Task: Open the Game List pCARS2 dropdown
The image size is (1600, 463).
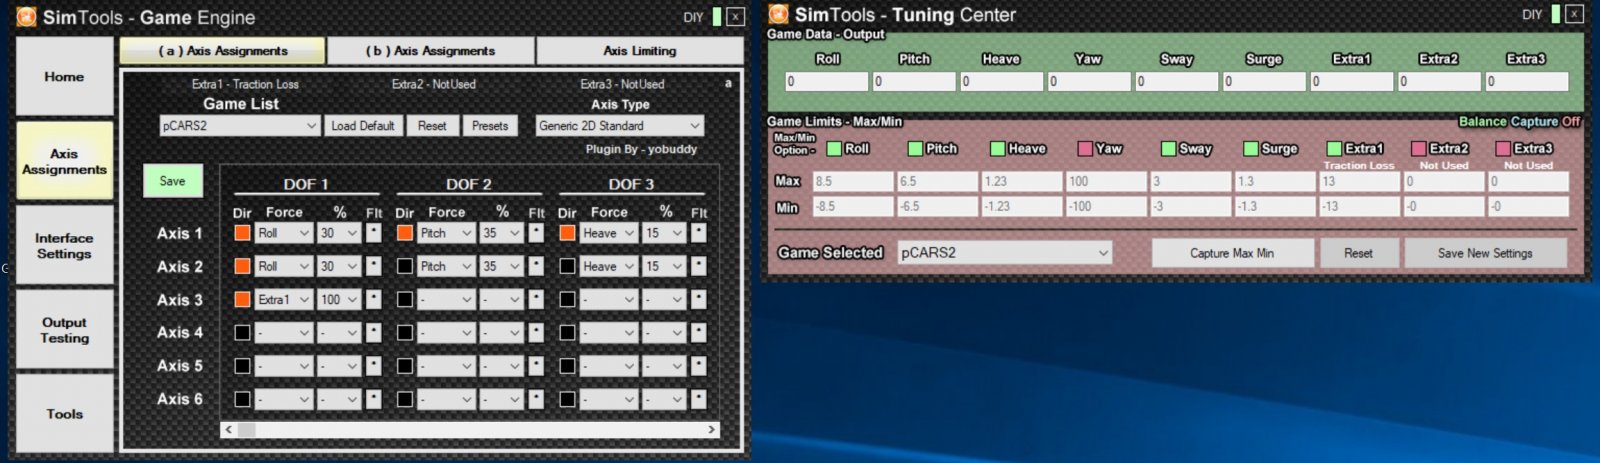Action: pos(239,126)
